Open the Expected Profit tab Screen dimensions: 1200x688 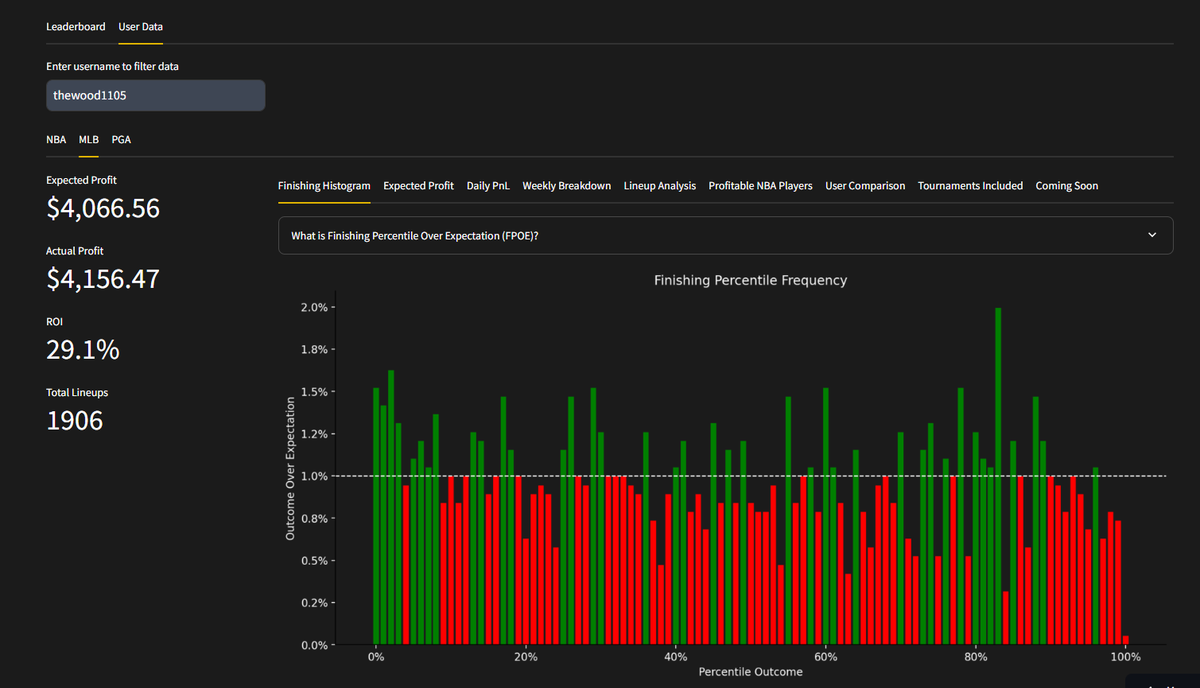point(418,186)
